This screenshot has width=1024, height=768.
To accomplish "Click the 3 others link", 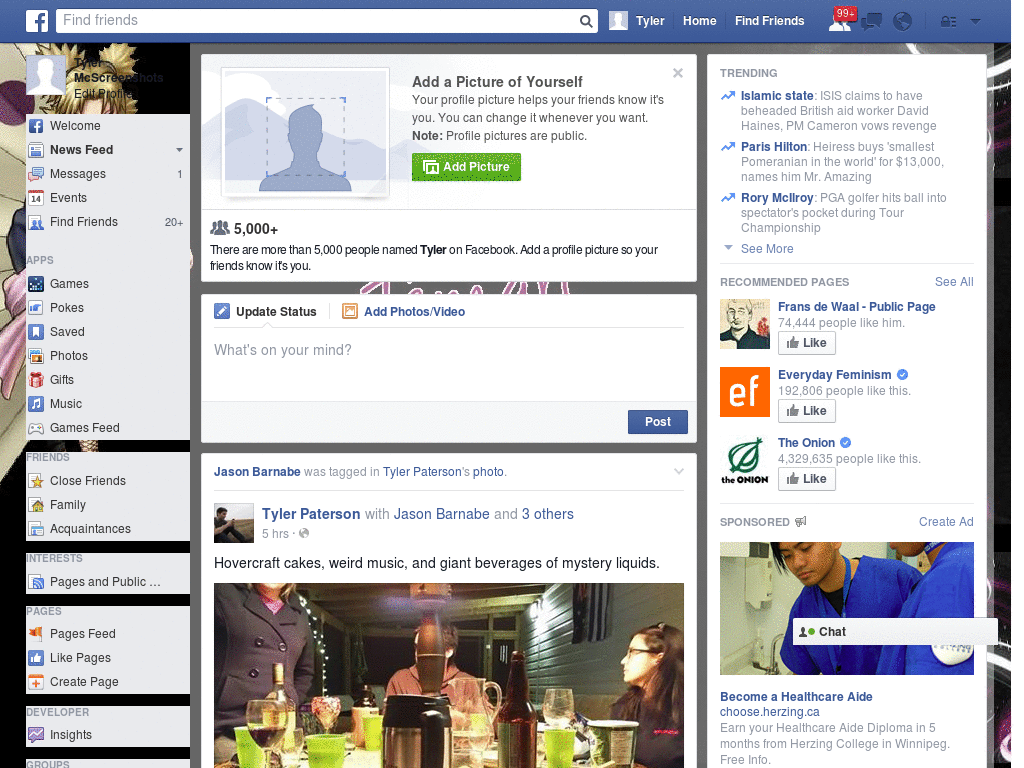I will [x=547, y=514].
